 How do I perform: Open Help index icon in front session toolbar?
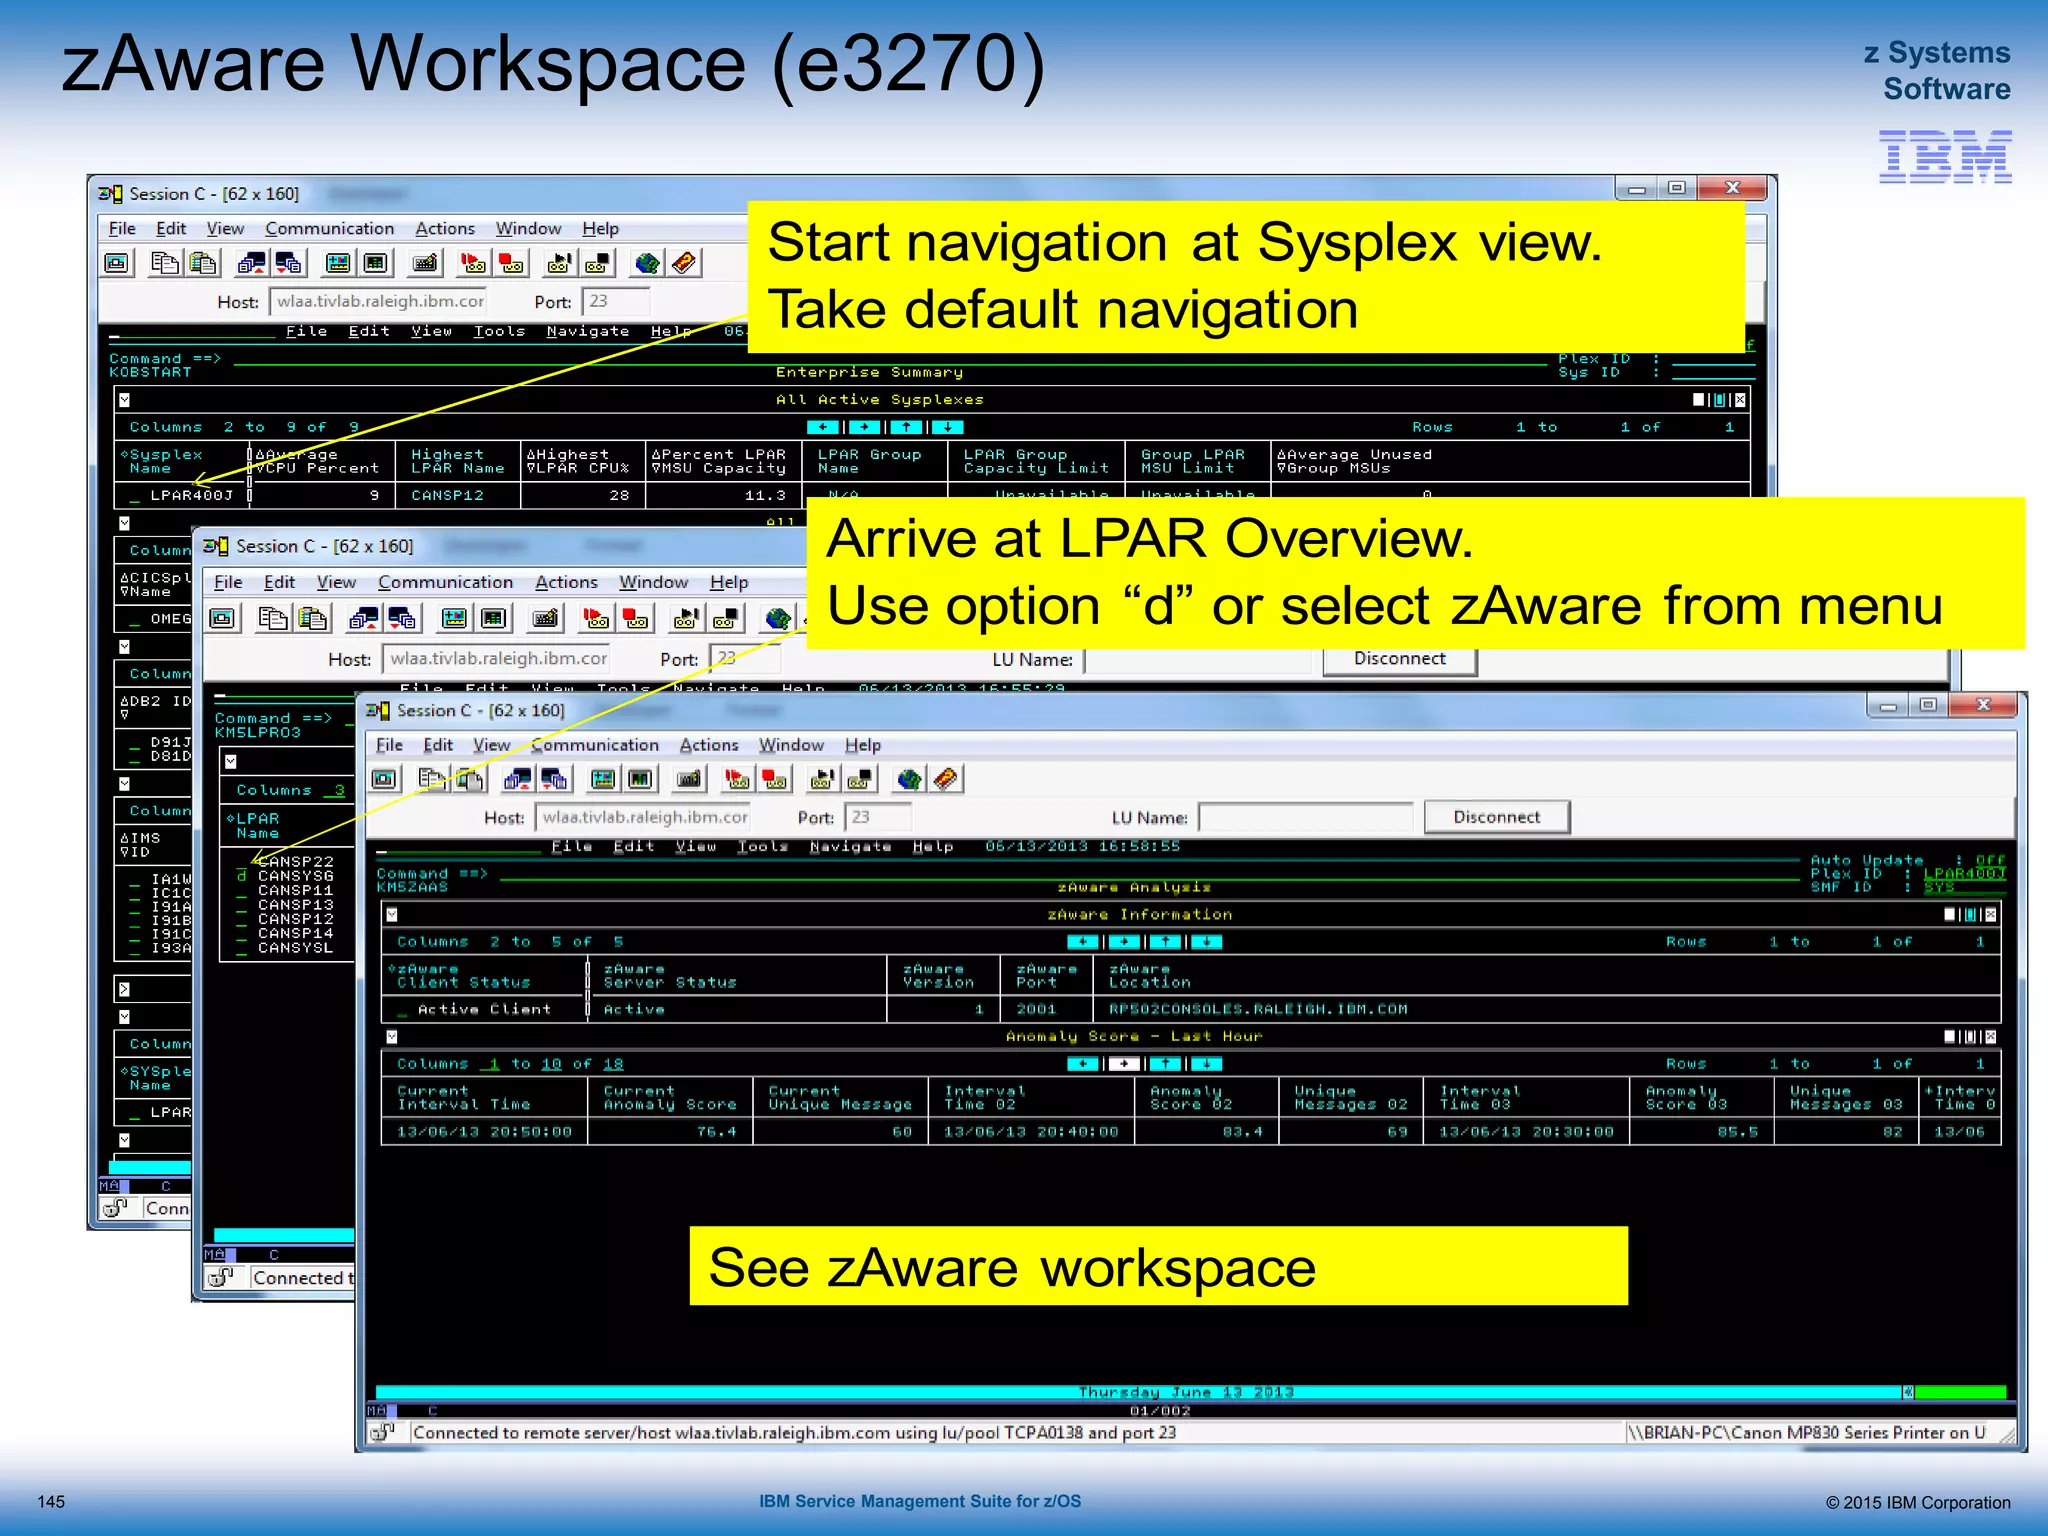[947, 779]
